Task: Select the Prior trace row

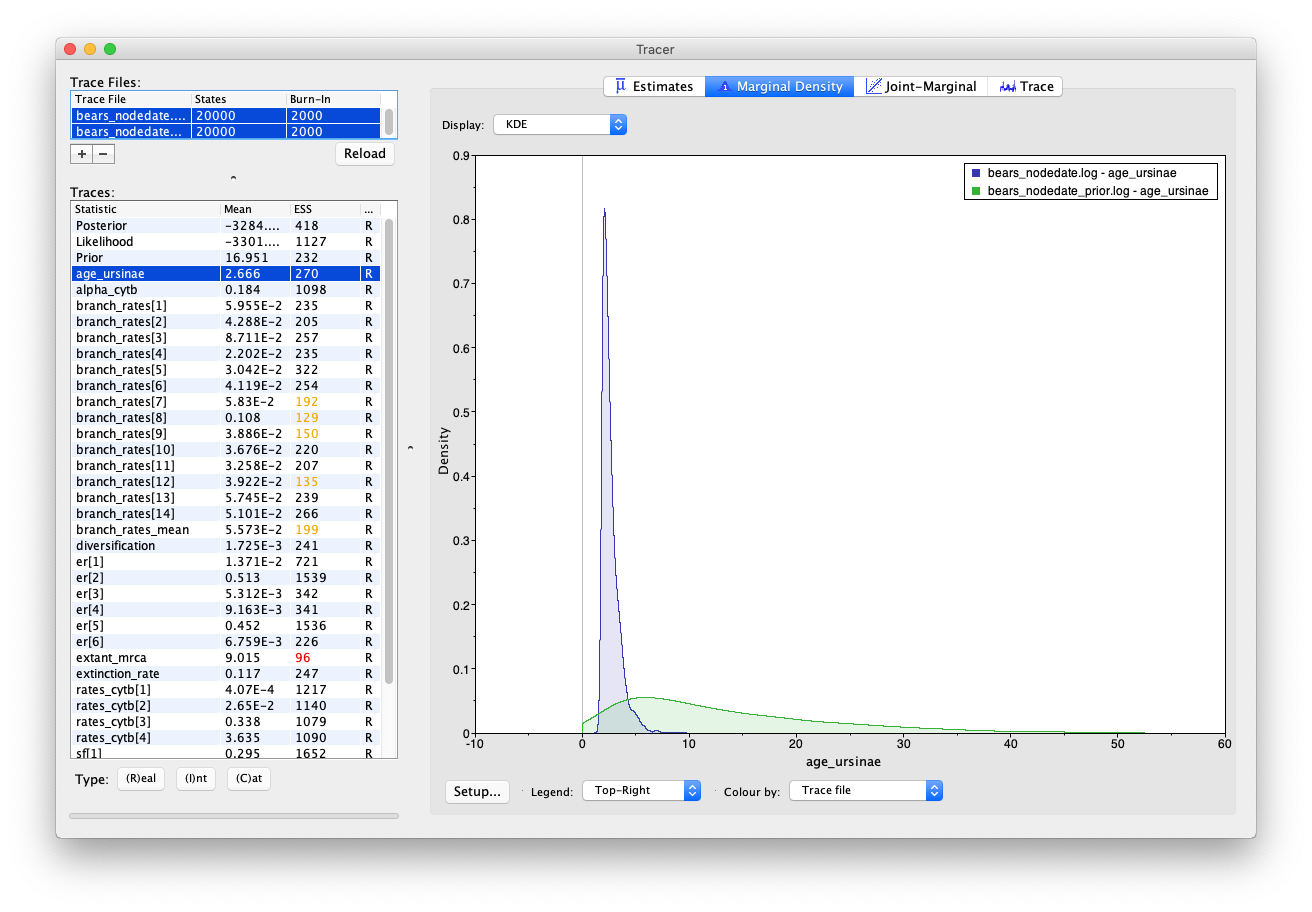Action: pos(226,257)
